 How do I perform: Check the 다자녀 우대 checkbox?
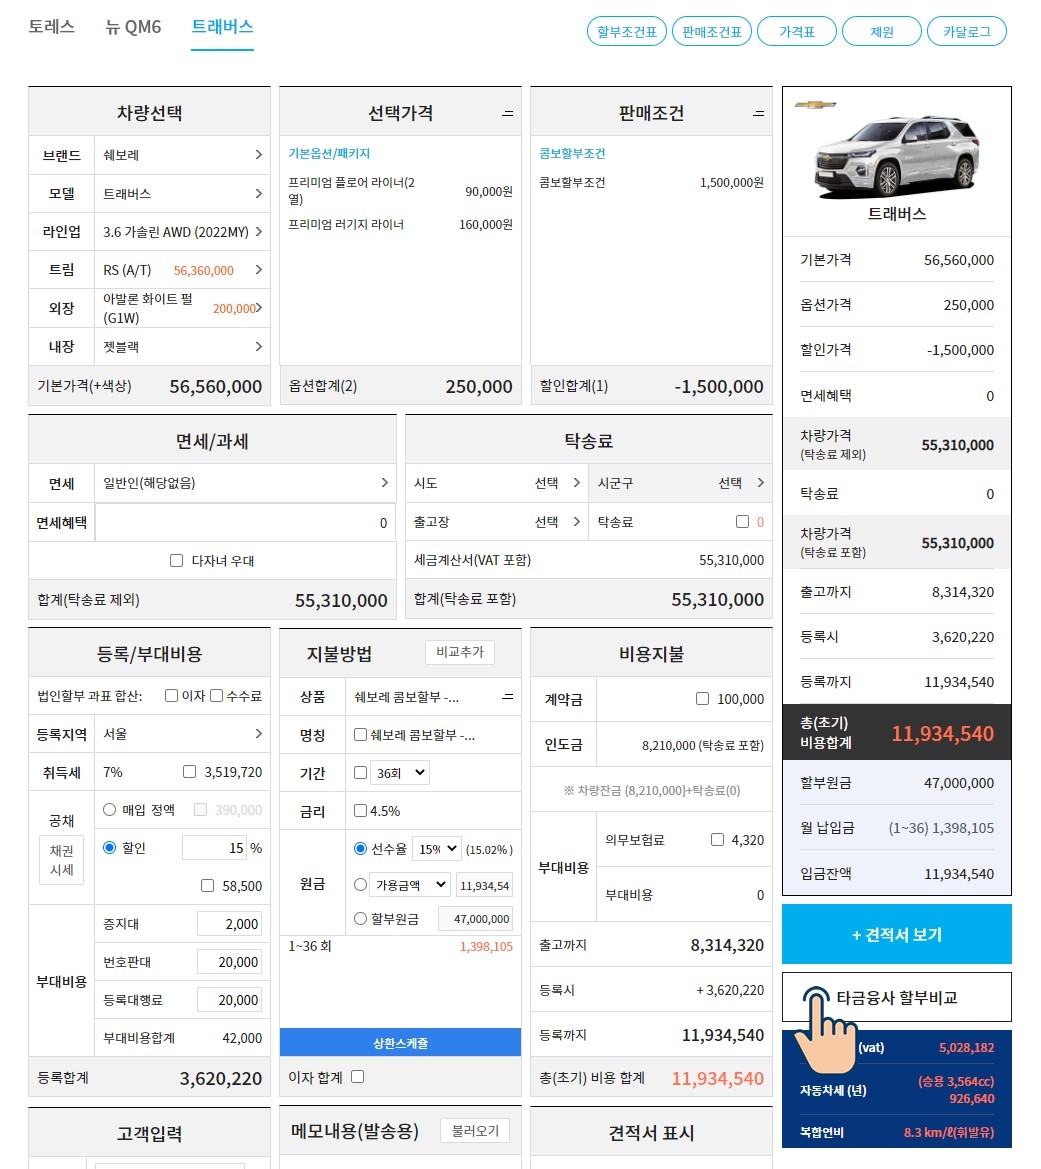[x=177, y=561]
